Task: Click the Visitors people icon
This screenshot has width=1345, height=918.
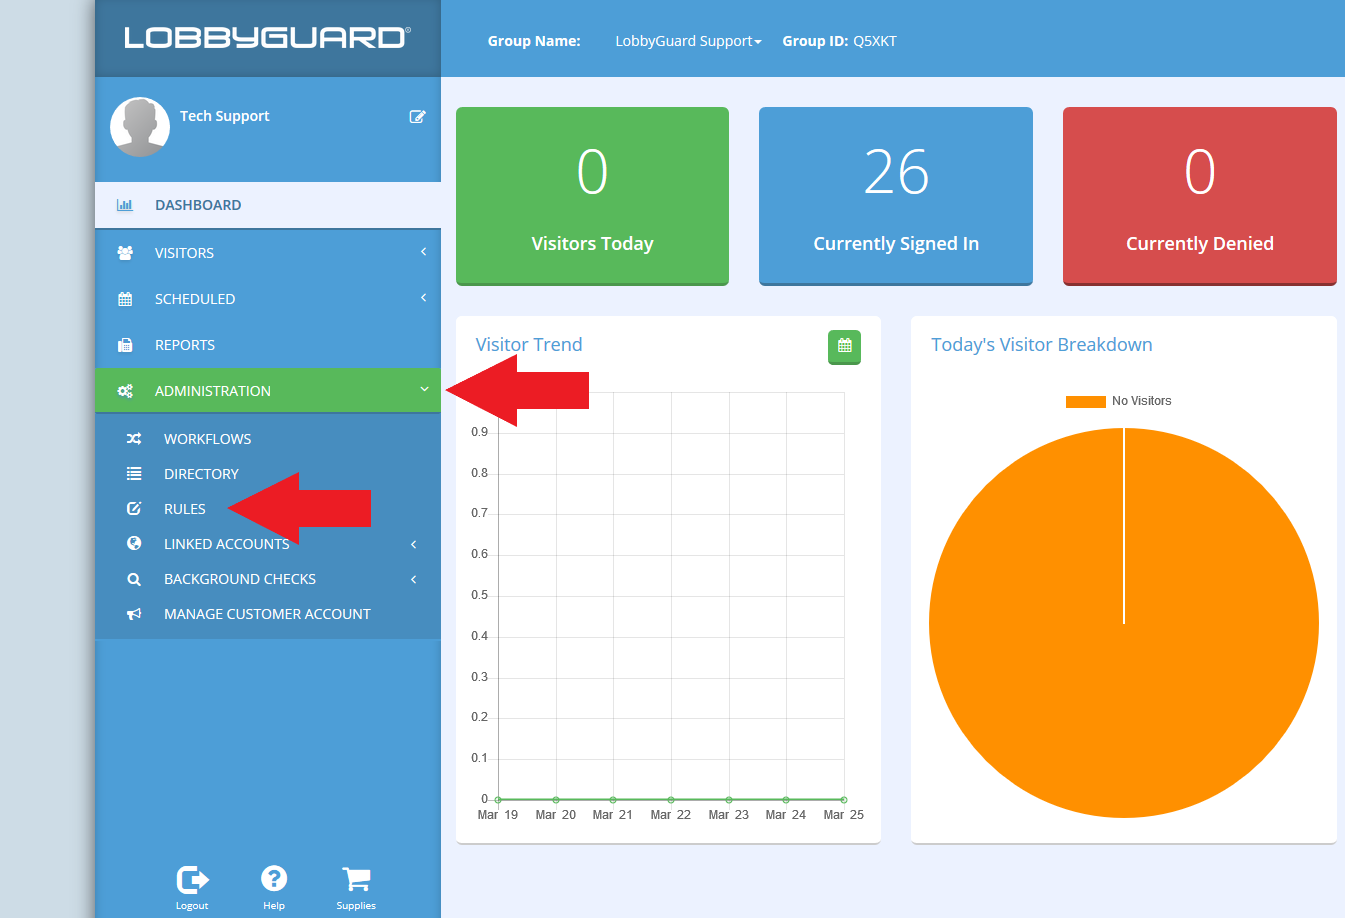Action: pyautogui.click(x=125, y=253)
